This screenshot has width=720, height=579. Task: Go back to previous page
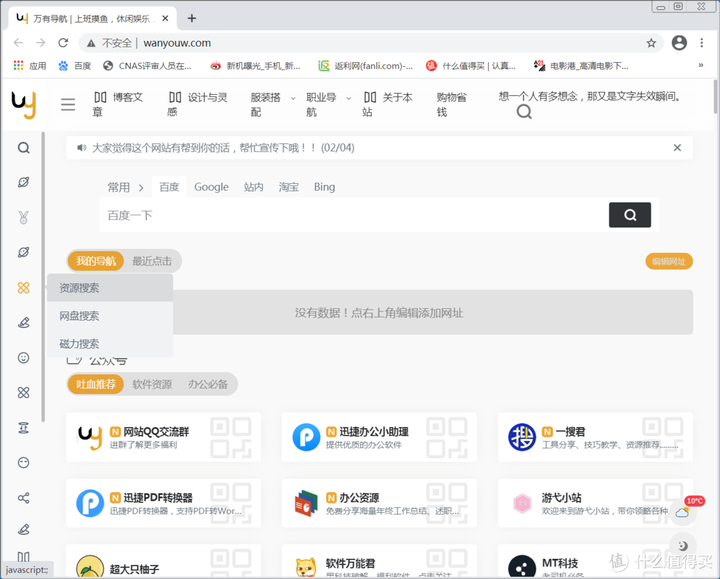[x=18, y=43]
